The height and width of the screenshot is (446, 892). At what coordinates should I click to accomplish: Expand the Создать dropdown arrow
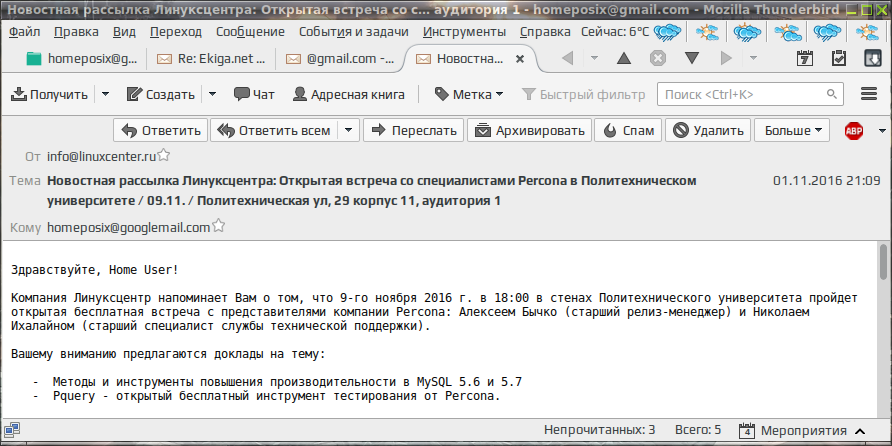coord(212,94)
